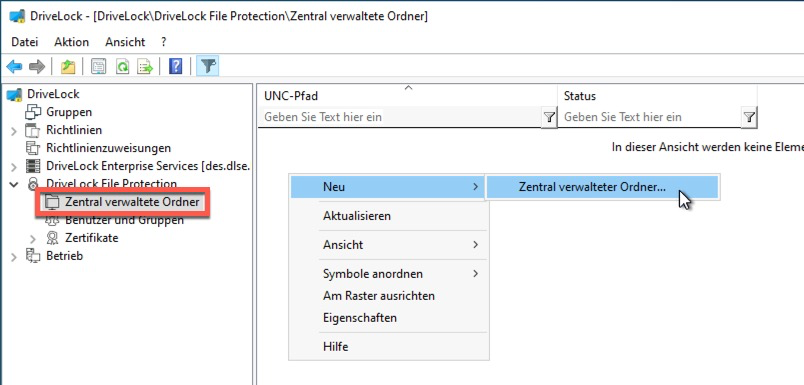Viewport: 804px width, 385px height.
Task: Open the Aktion menu in menu bar
Action: (71, 42)
